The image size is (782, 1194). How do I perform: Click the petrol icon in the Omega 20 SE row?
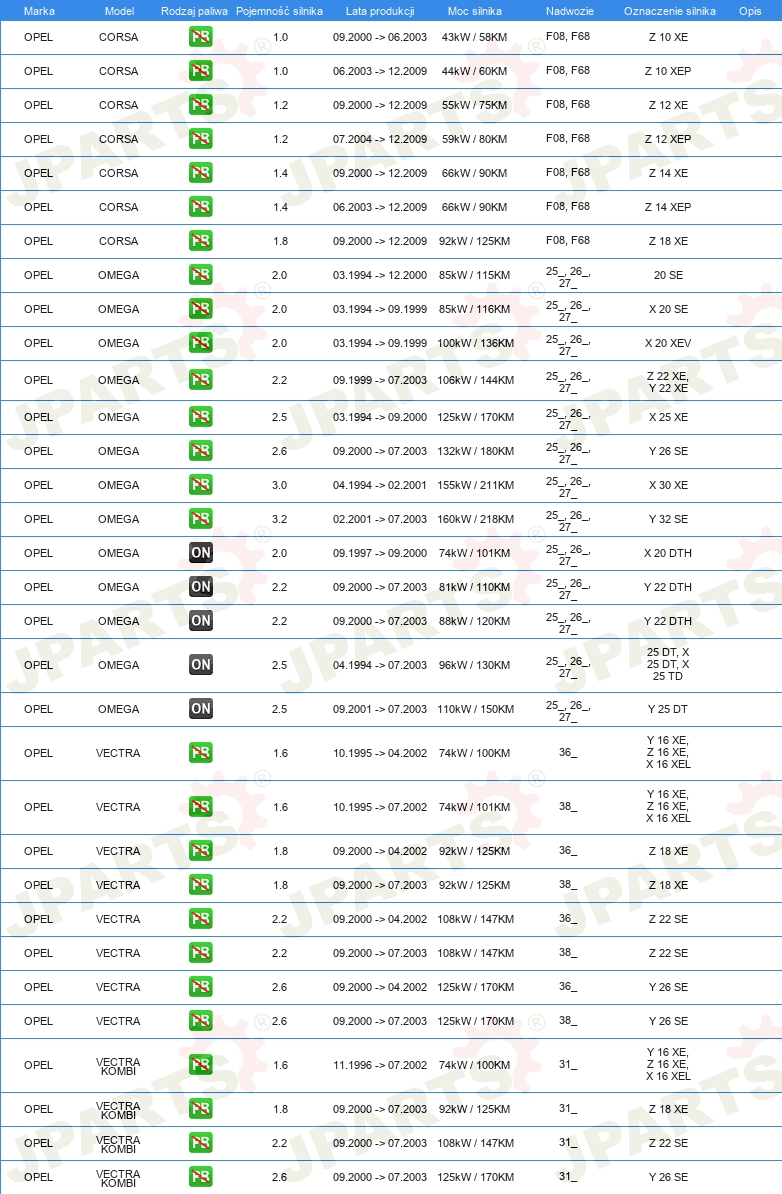coord(200,275)
